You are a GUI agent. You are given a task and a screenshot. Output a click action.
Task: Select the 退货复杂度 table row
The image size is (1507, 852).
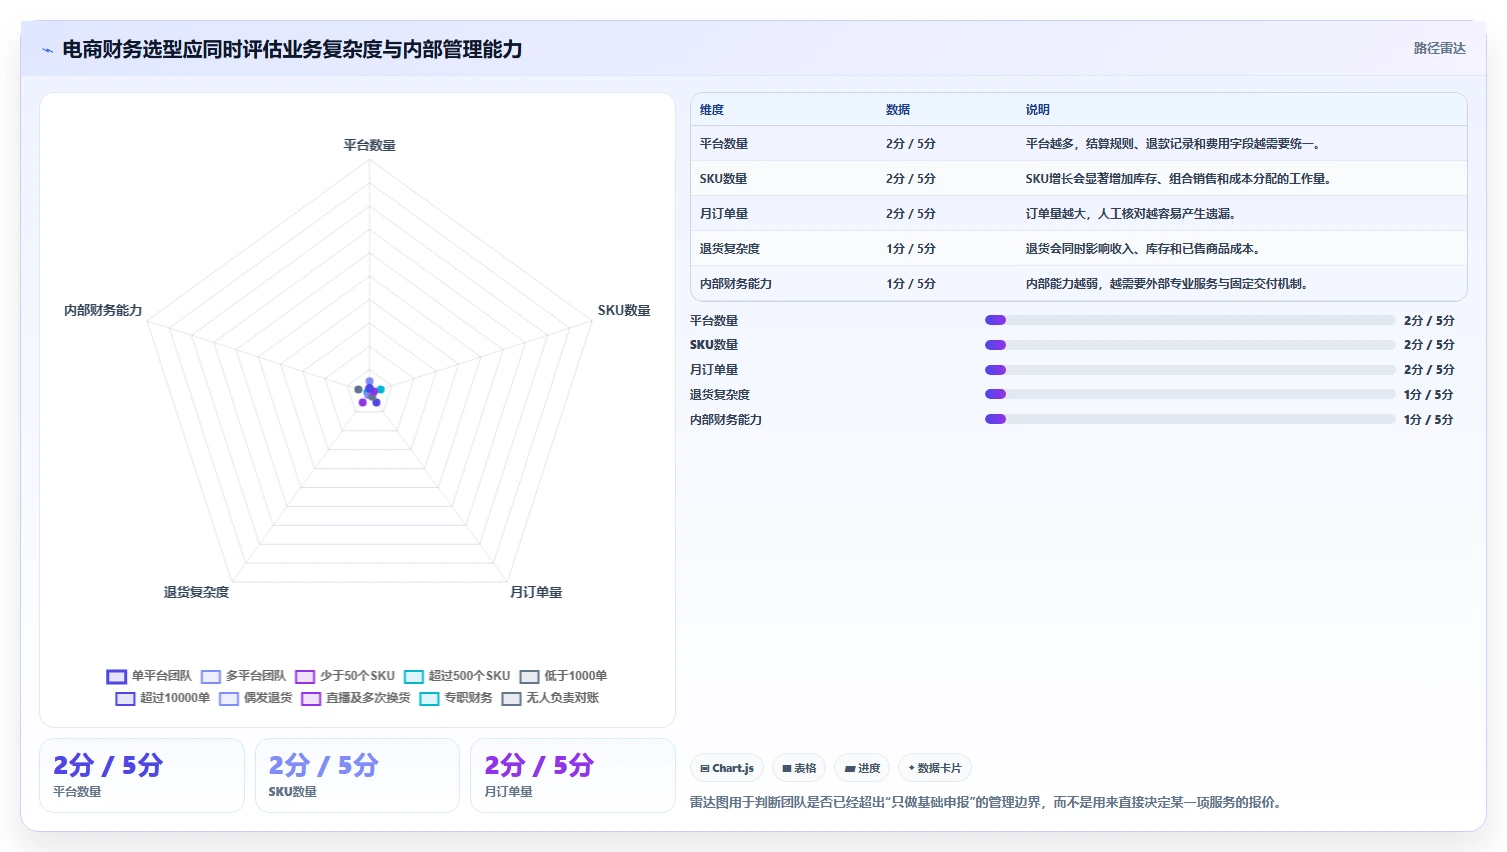point(1078,249)
